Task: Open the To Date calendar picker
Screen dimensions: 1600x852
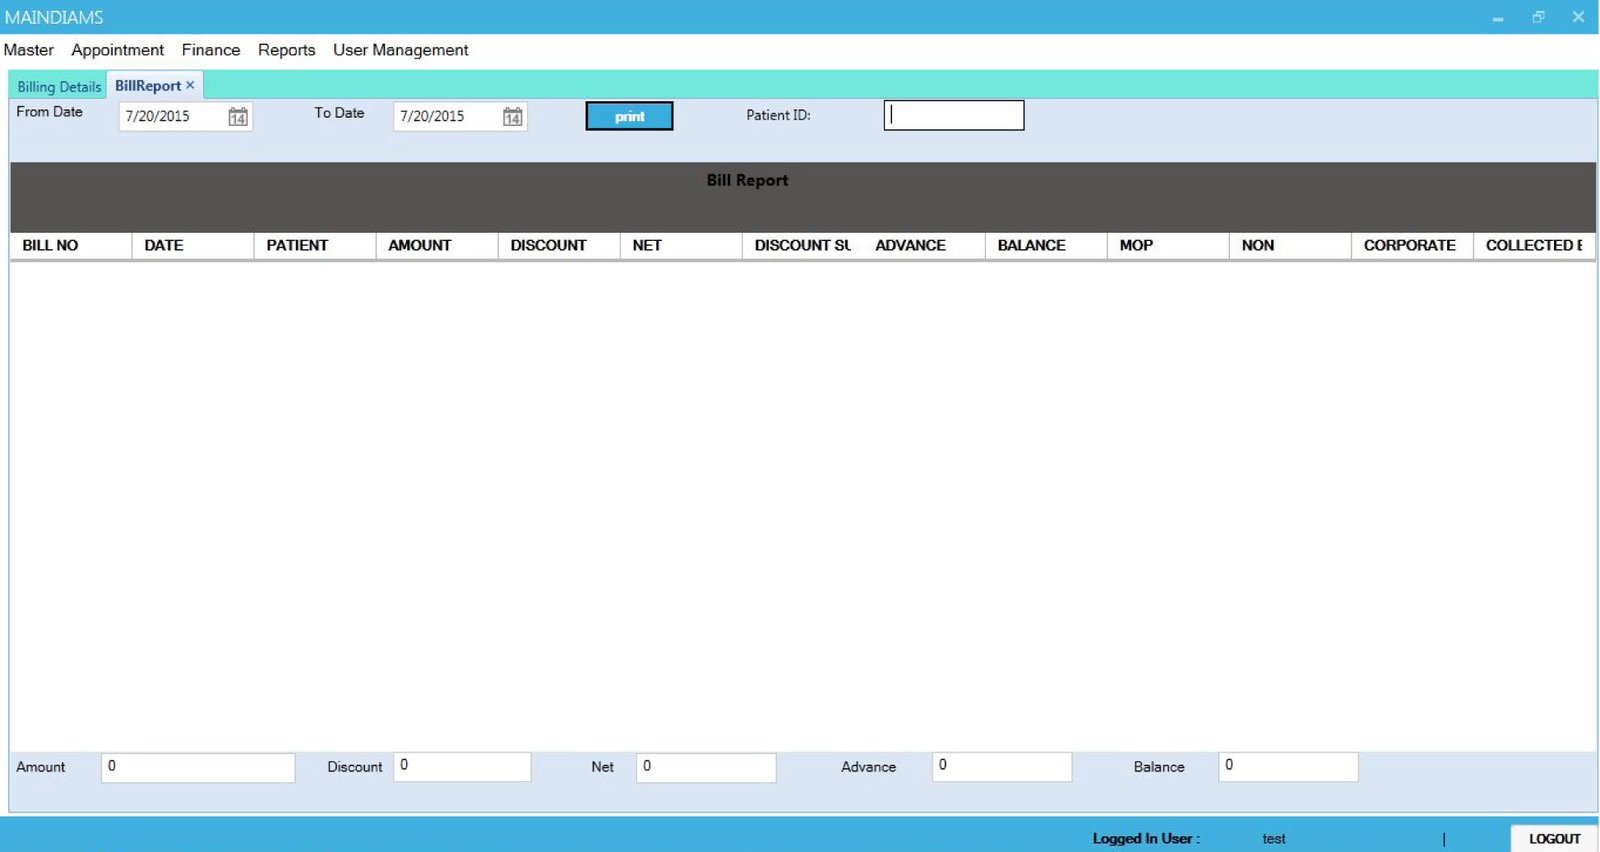Action: [x=512, y=117]
